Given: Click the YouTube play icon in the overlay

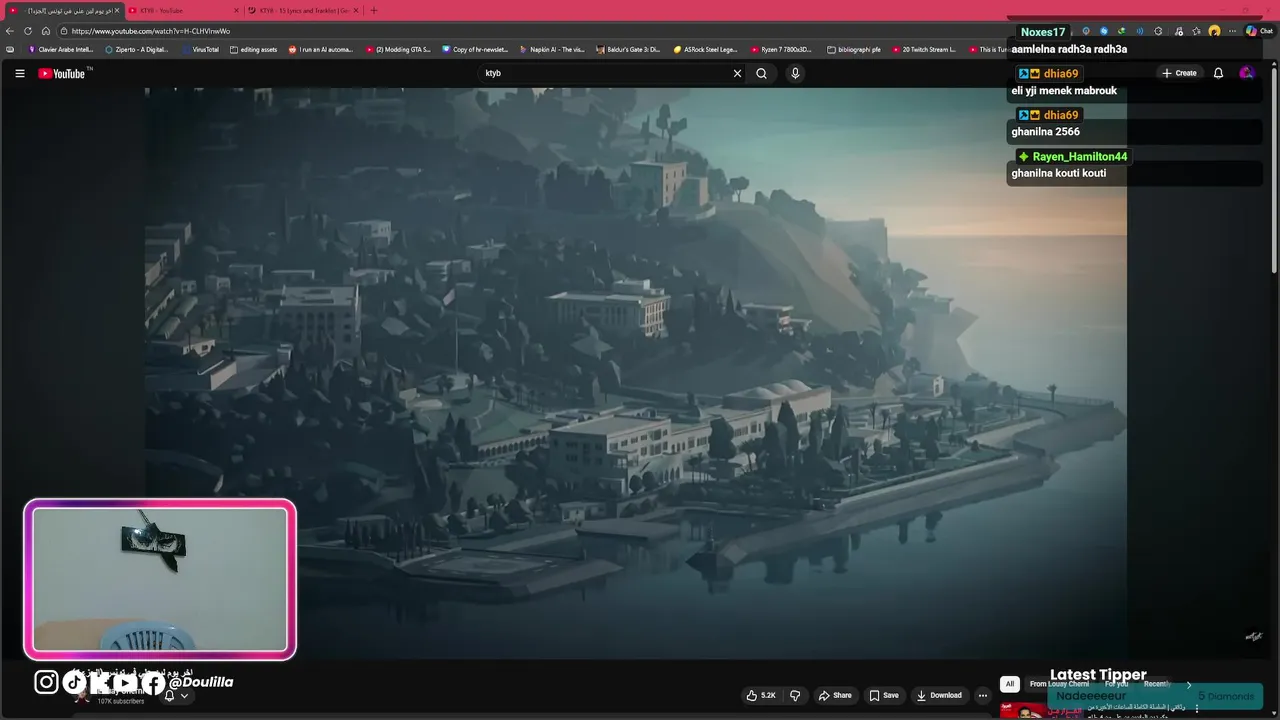Looking at the screenshot, I should (124, 682).
